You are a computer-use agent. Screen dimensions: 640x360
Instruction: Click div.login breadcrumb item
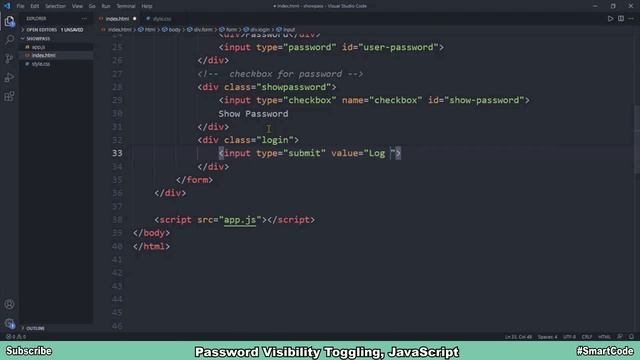pyautogui.click(x=257, y=29)
